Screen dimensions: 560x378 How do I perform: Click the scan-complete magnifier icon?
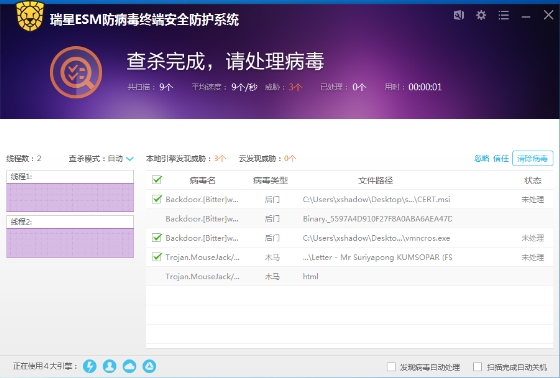tap(76, 72)
